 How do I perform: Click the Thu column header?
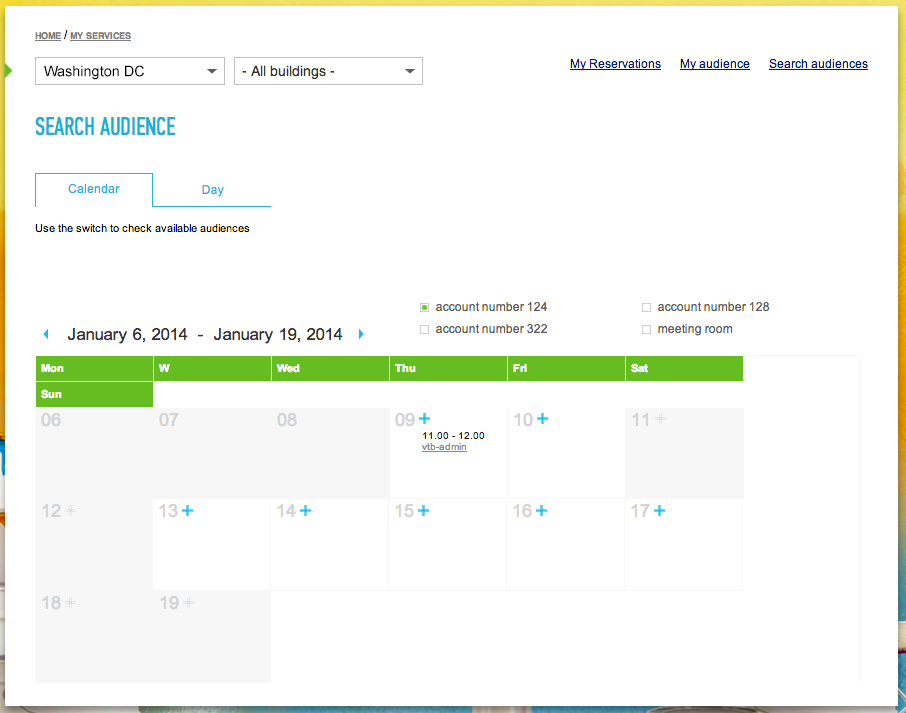[448, 368]
